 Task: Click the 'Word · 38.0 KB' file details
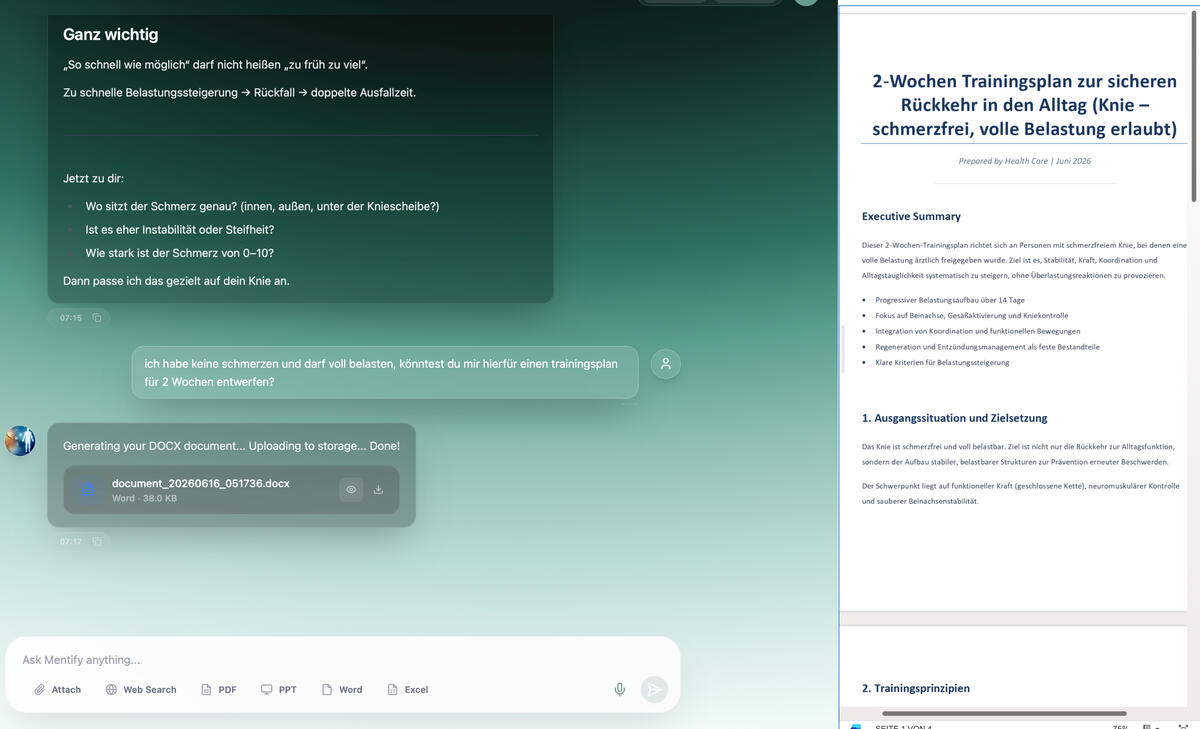[144, 498]
